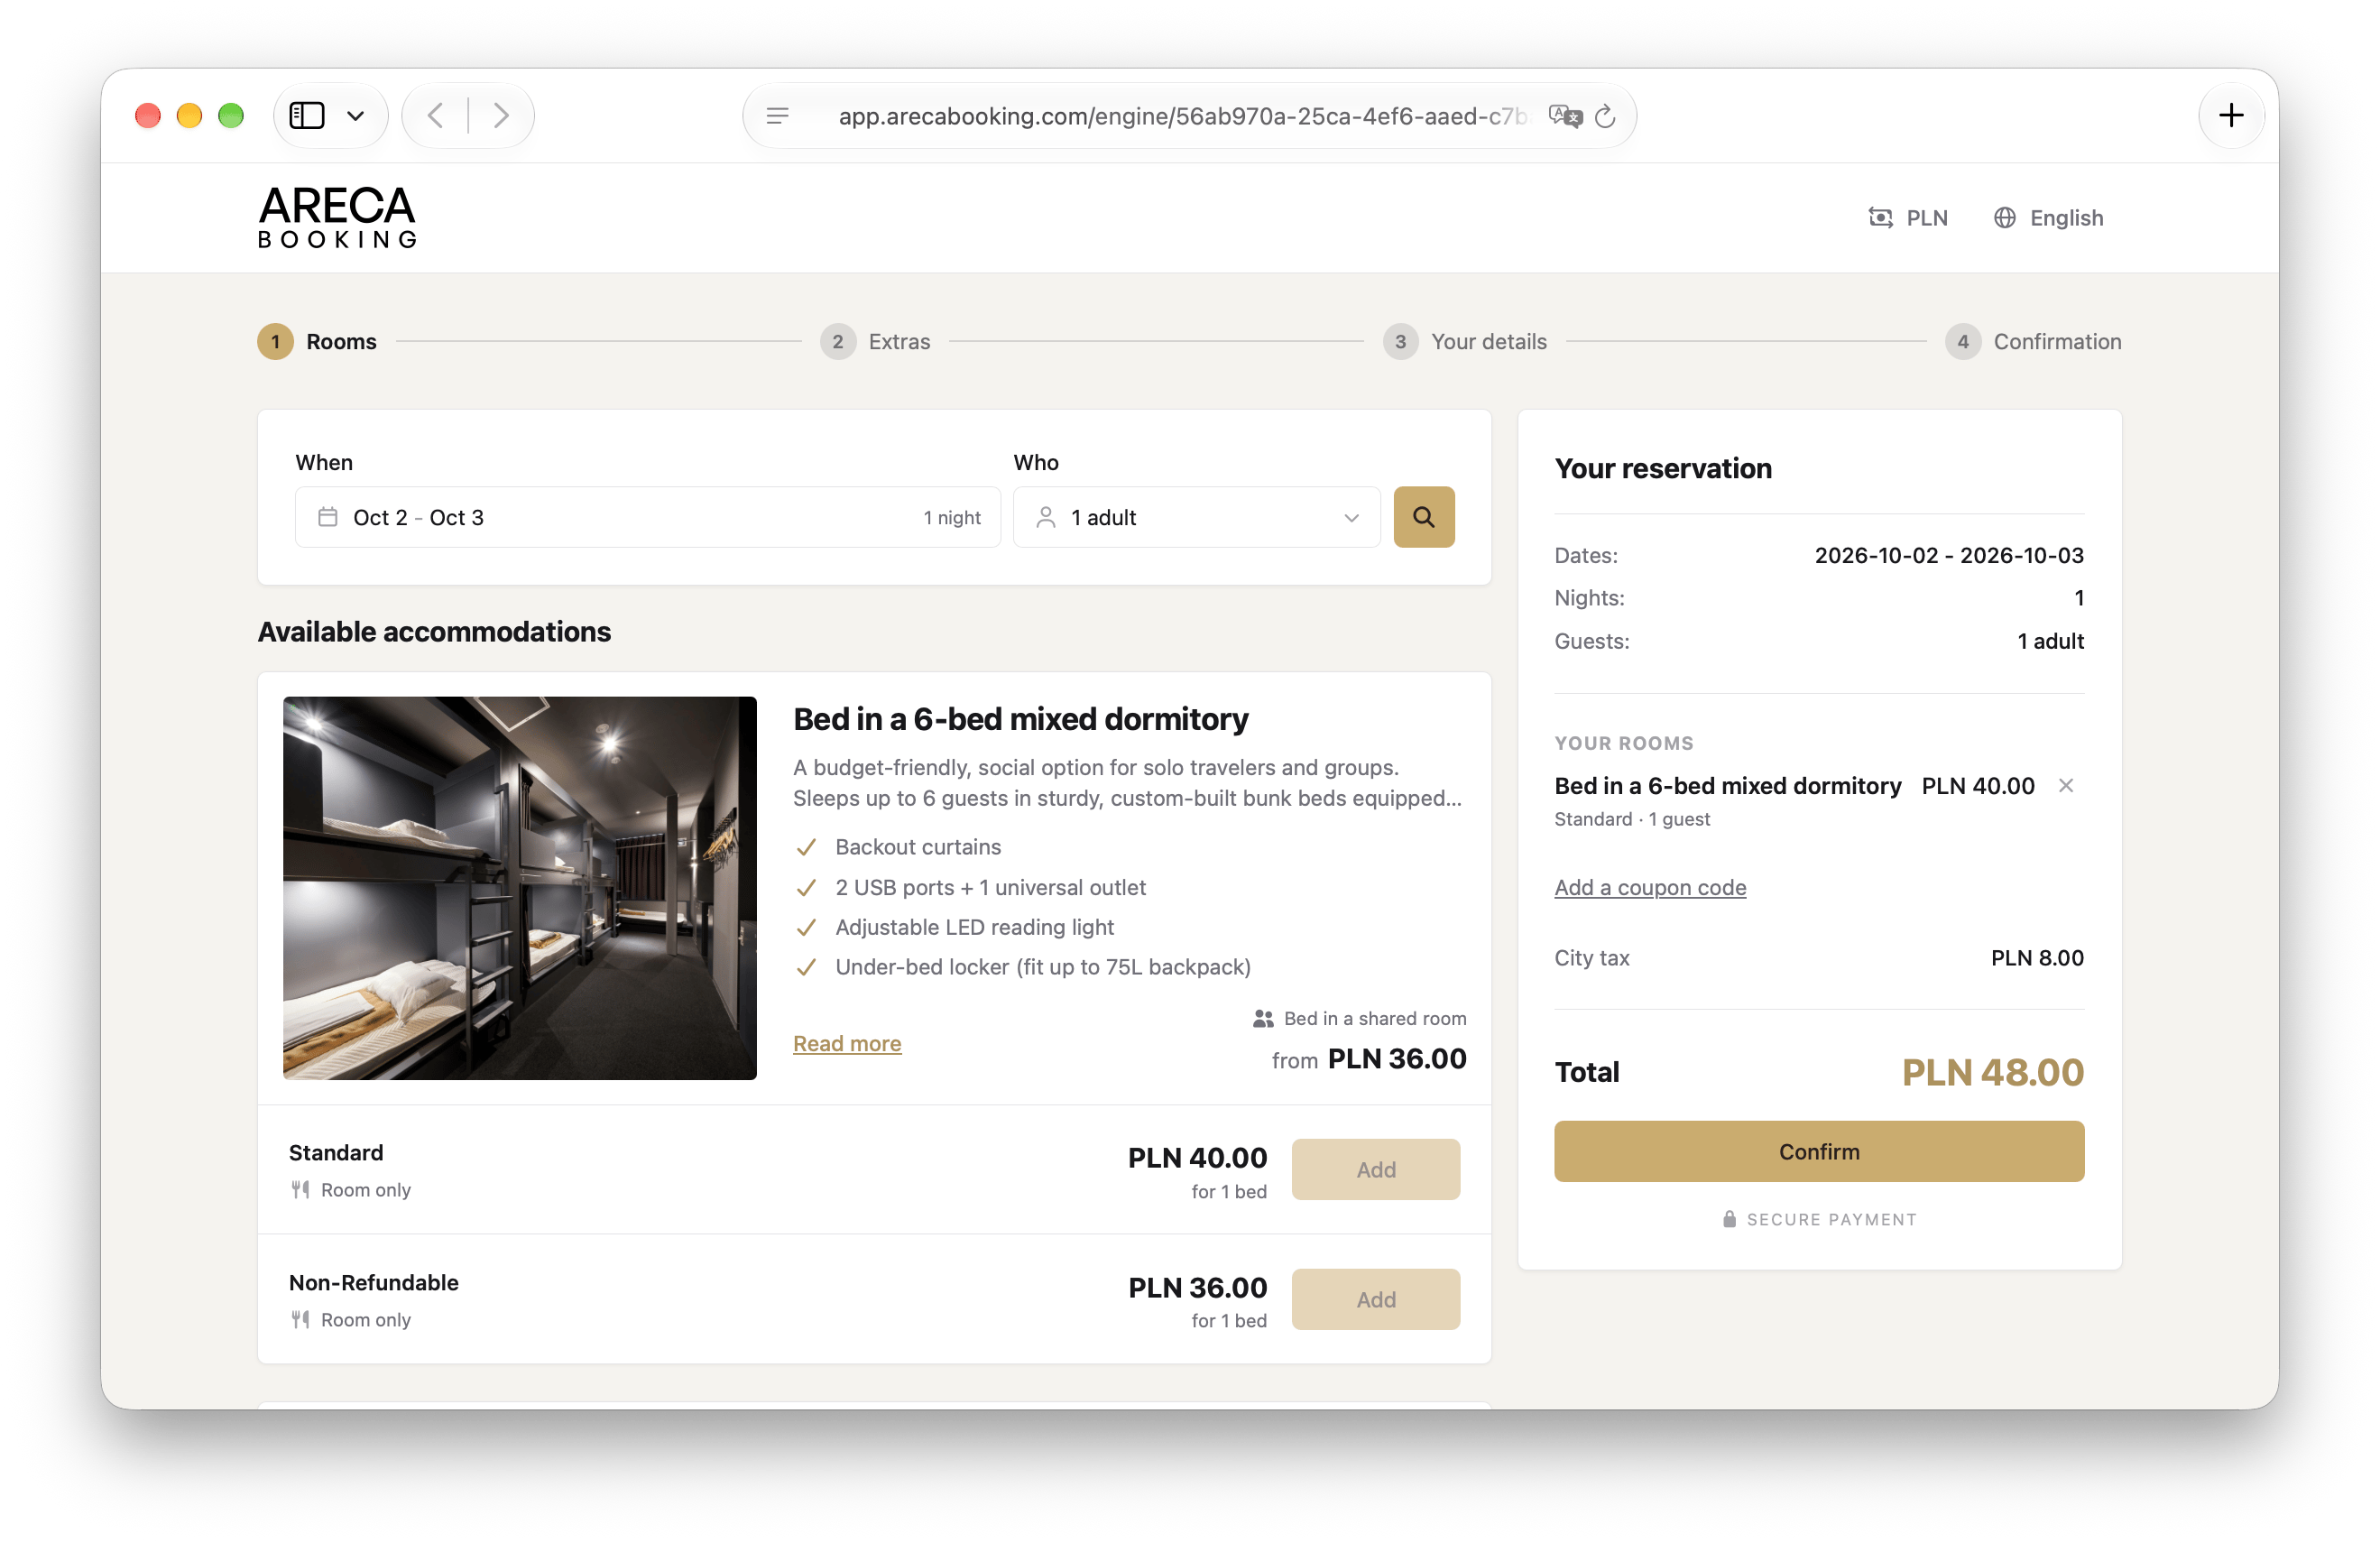Click the SECURE PAYMENT lock label
The width and height of the screenshot is (2380, 1543).
coord(1819,1219)
